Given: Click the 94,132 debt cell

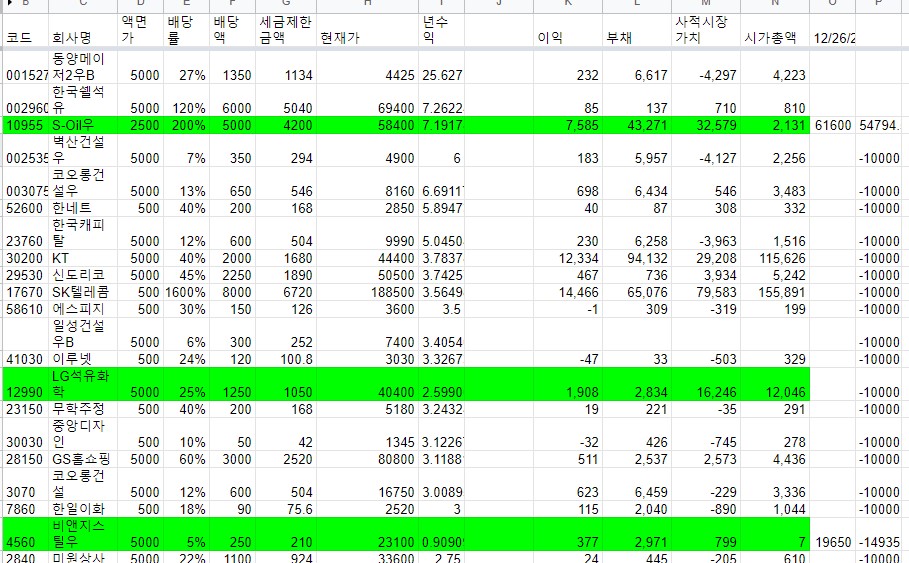Looking at the screenshot, I should (x=637, y=259).
